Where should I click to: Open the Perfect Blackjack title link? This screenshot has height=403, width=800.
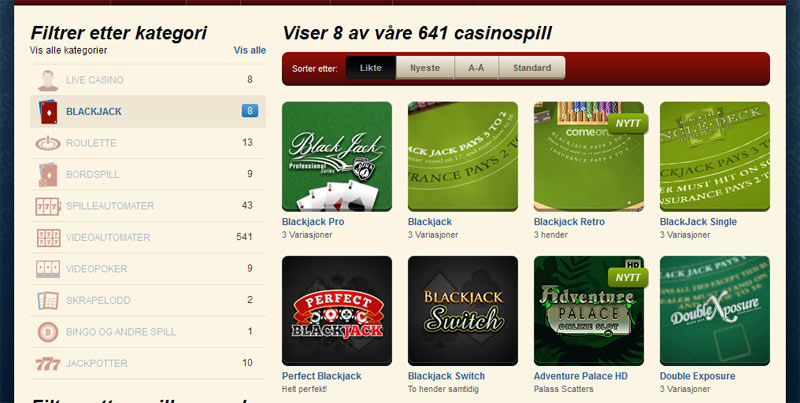321,376
